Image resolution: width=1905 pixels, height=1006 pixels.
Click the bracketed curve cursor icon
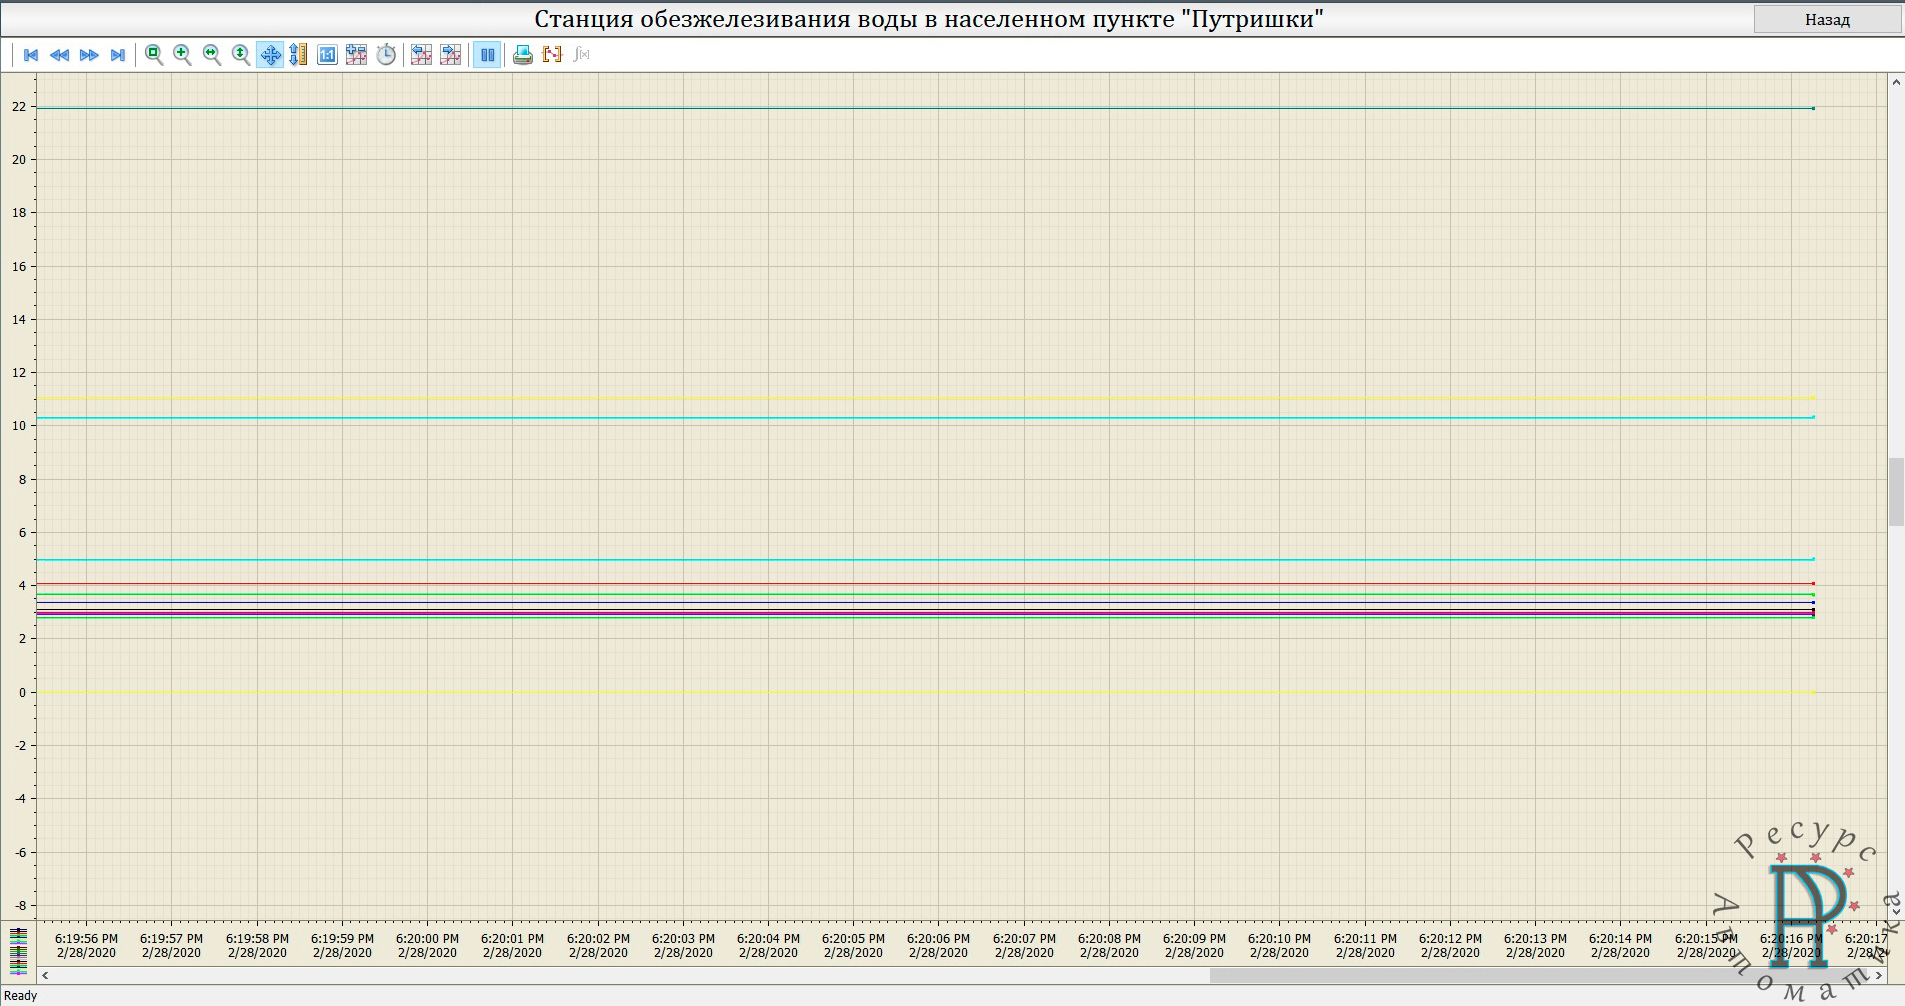pyautogui.click(x=552, y=55)
